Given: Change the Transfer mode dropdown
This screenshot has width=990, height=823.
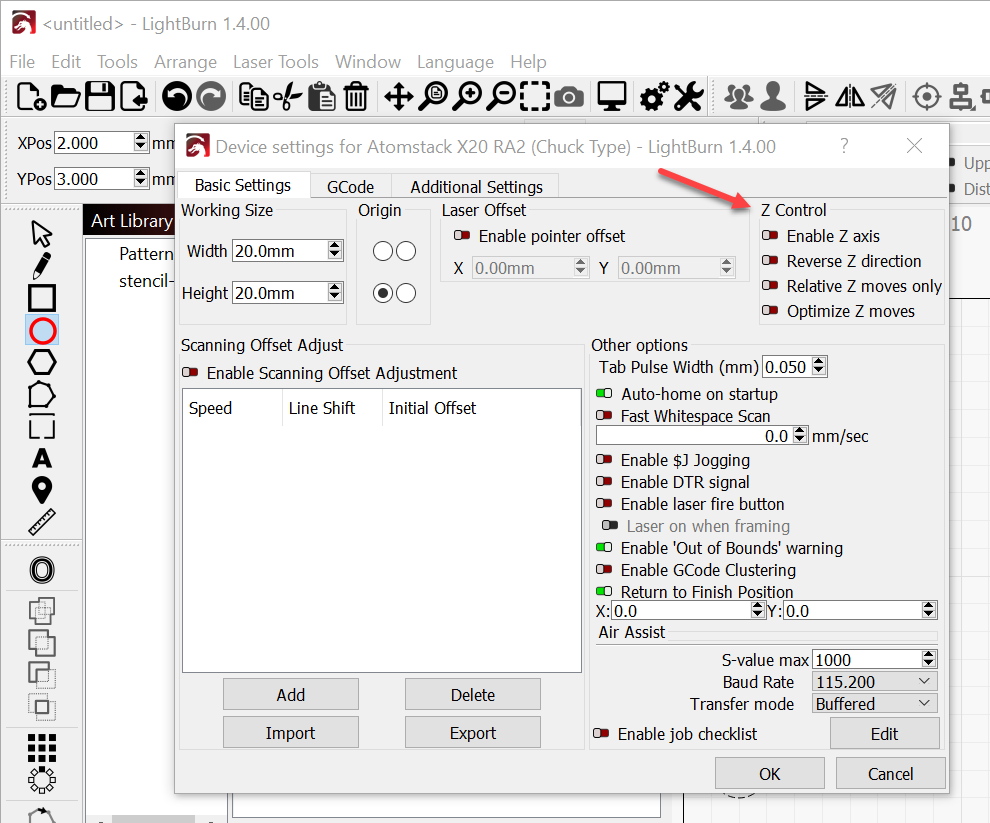Looking at the screenshot, I should click(x=873, y=703).
